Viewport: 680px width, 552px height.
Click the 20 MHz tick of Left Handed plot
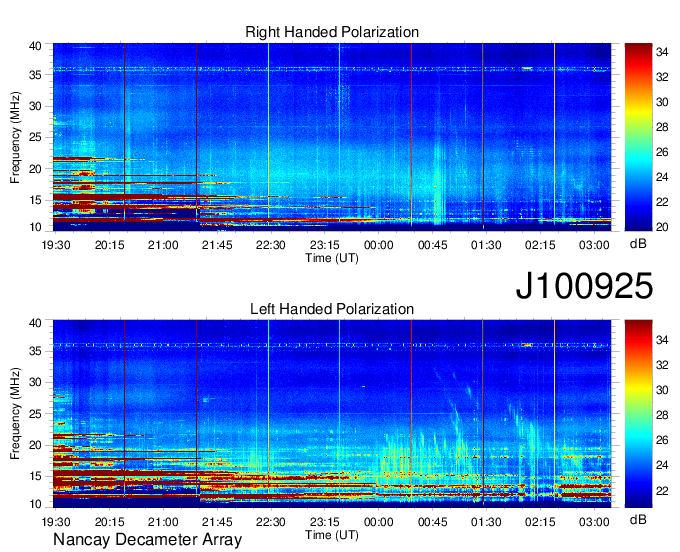pyautogui.click(x=35, y=445)
